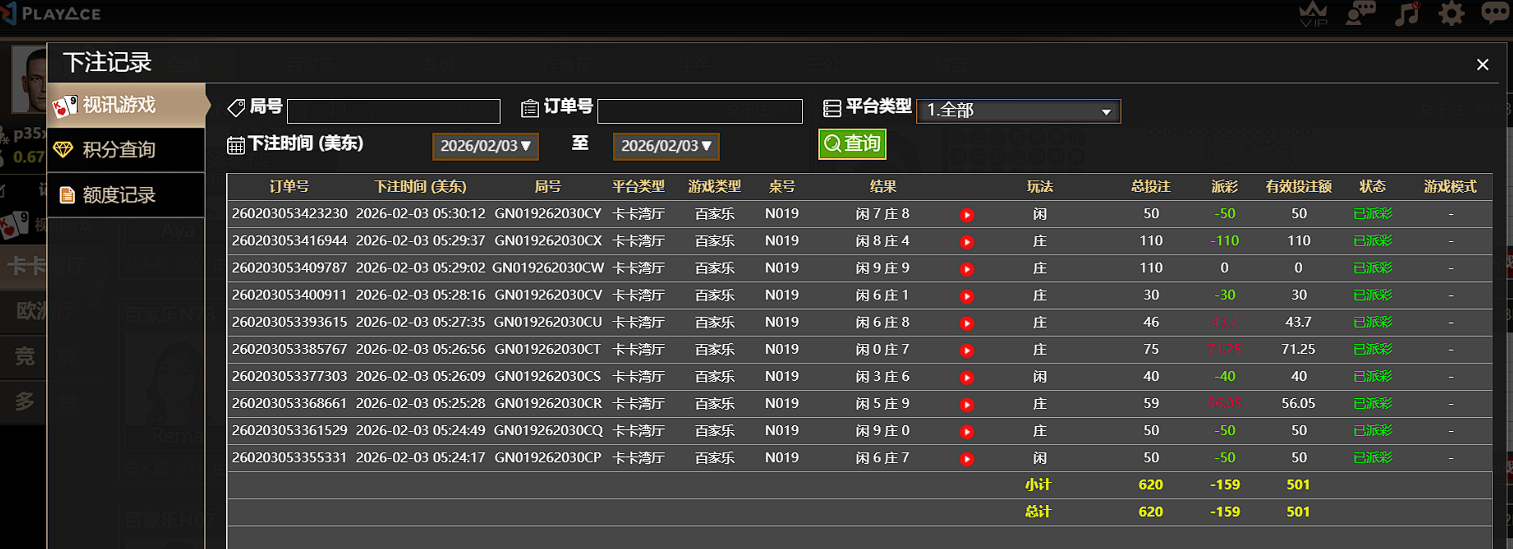Image resolution: width=1513 pixels, height=549 pixels.
Task: Click the top-right message bubble icon
Action: (1494, 13)
